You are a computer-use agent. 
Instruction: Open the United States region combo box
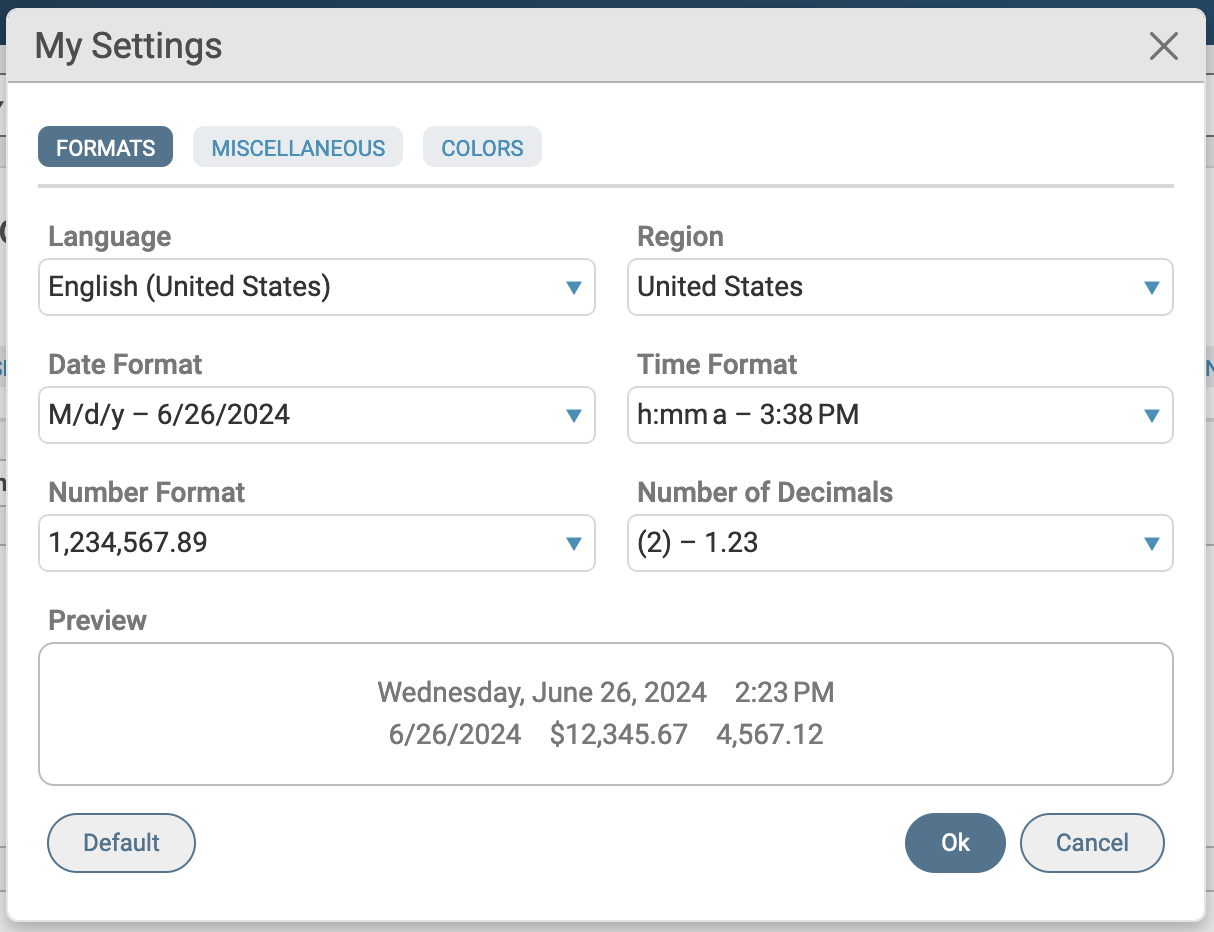point(880,288)
